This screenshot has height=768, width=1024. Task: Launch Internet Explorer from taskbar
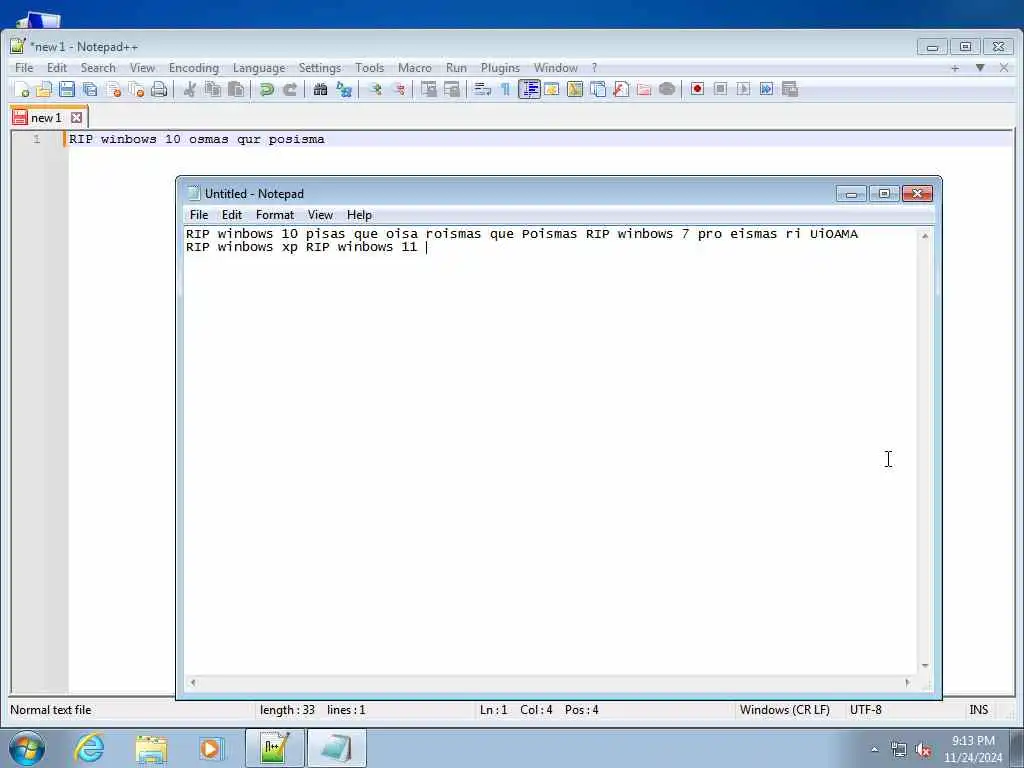(x=89, y=748)
